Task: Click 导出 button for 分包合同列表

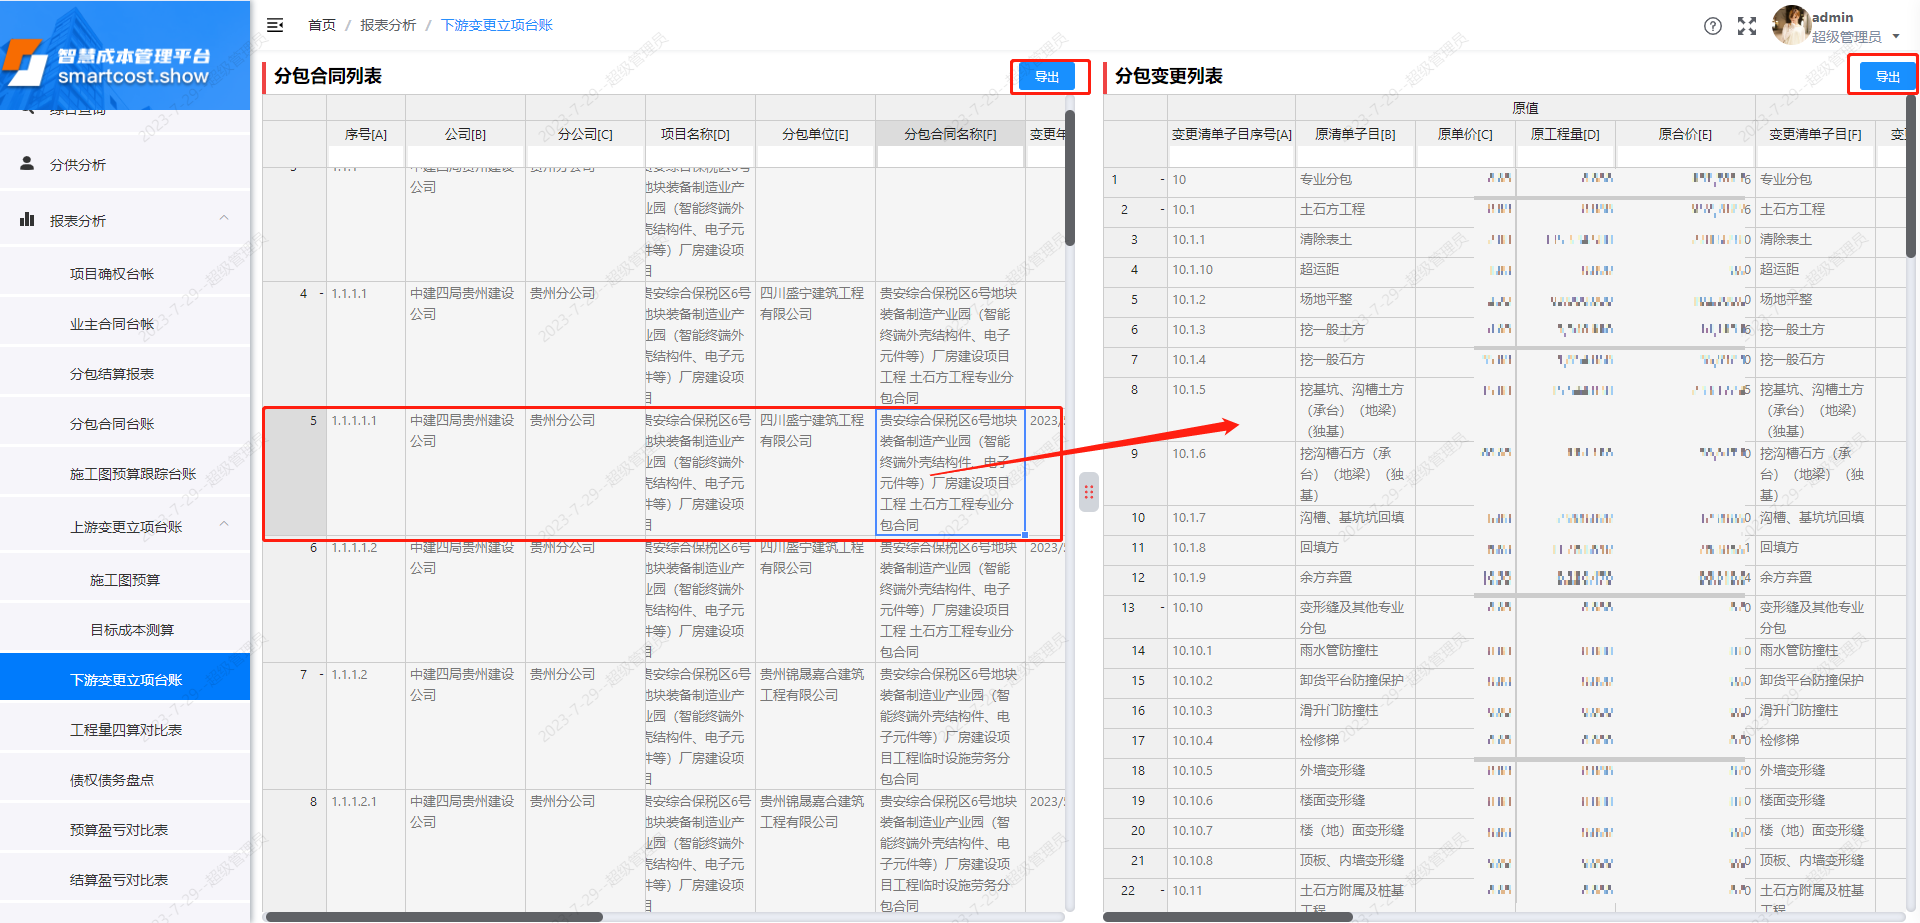Action: 1049,76
